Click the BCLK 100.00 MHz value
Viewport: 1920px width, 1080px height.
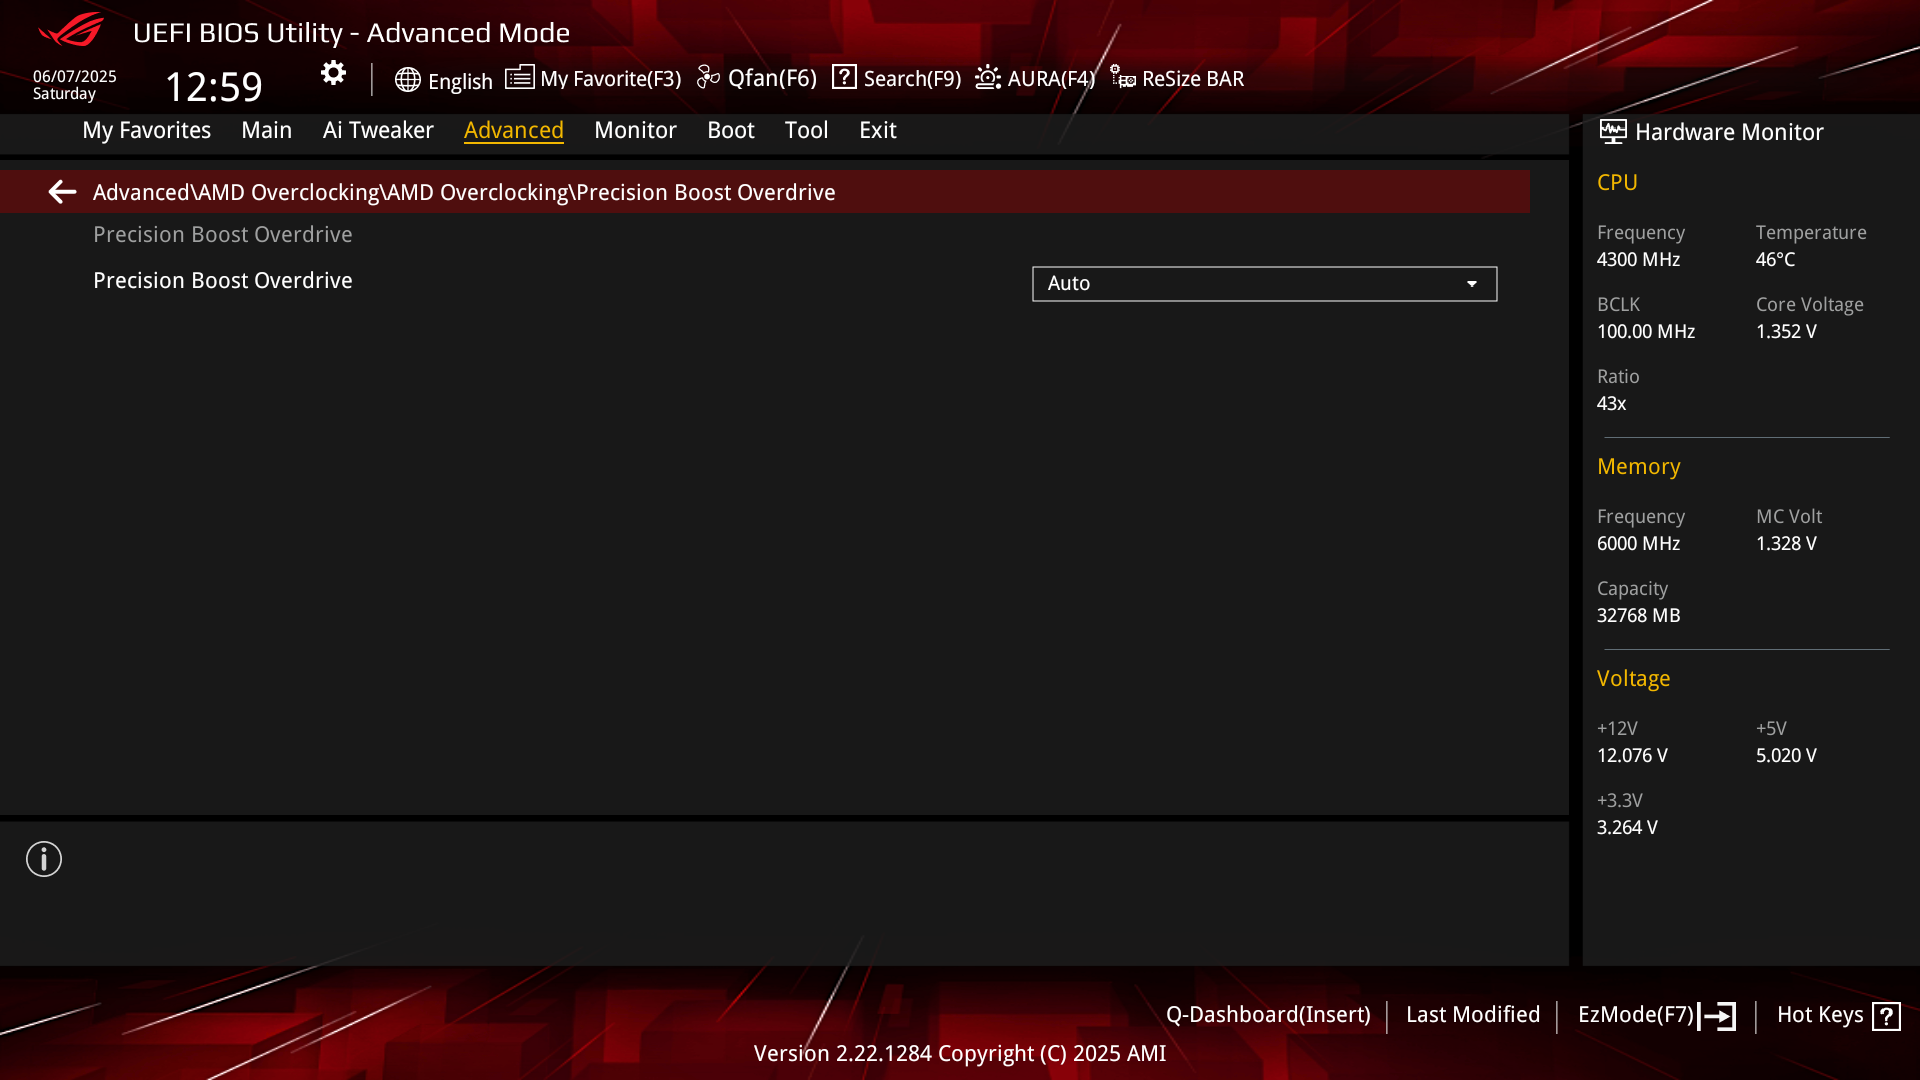[x=1646, y=332]
